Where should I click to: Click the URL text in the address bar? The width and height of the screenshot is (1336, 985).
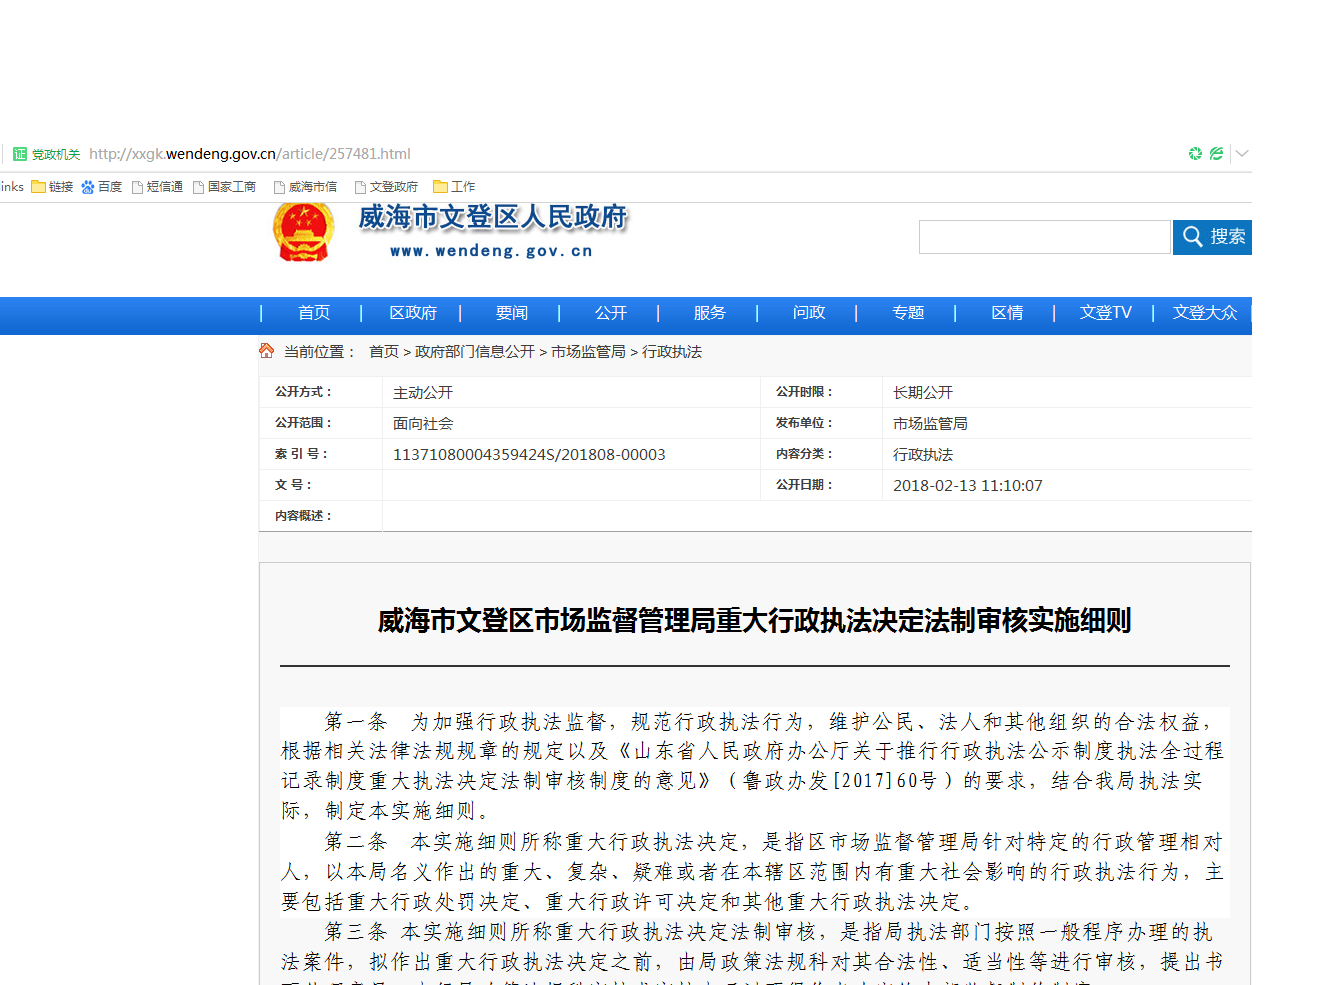pyautogui.click(x=250, y=154)
